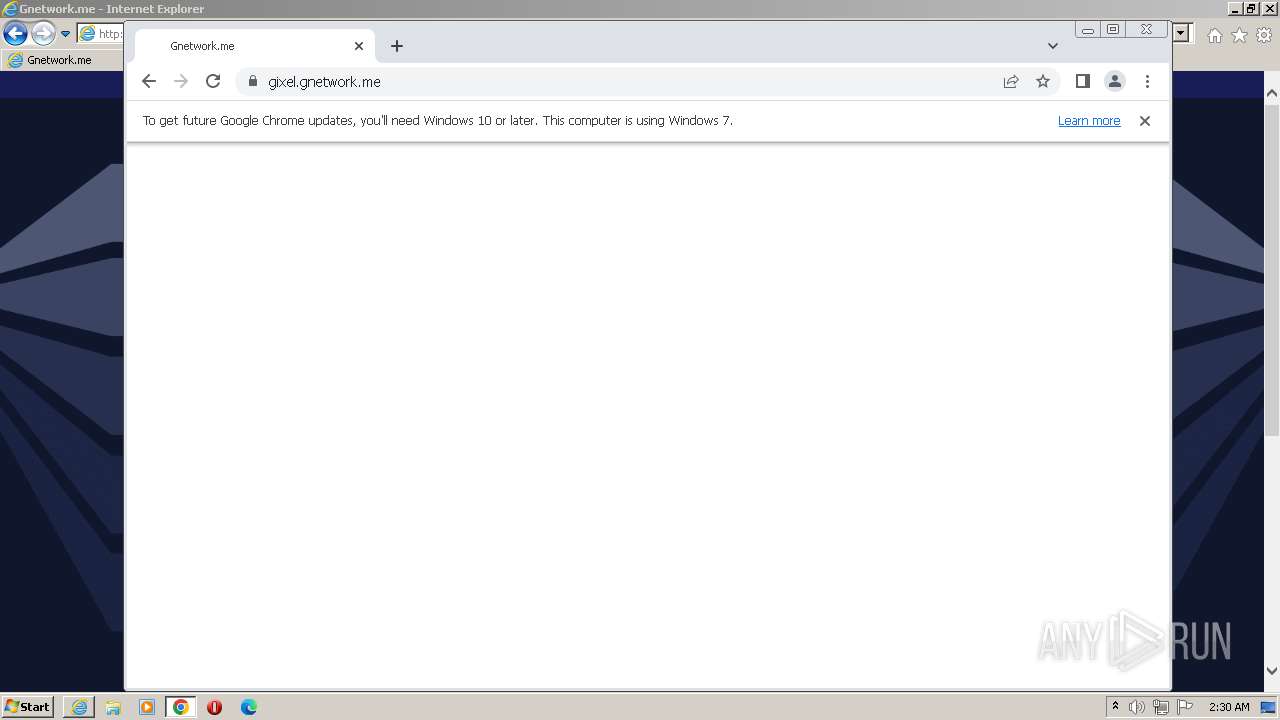Viewport: 1280px width, 720px height.
Task: View site information via the lock icon
Action: tap(252, 82)
